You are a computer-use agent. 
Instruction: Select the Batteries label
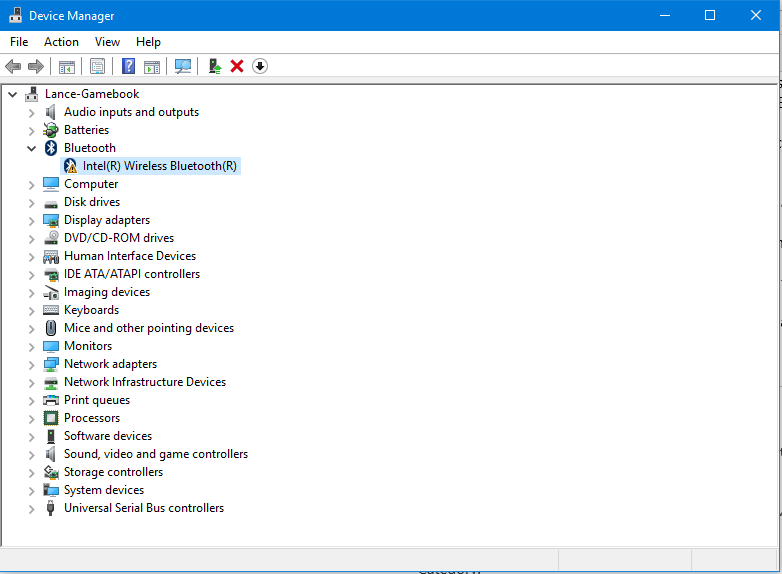click(x=86, y=130)
